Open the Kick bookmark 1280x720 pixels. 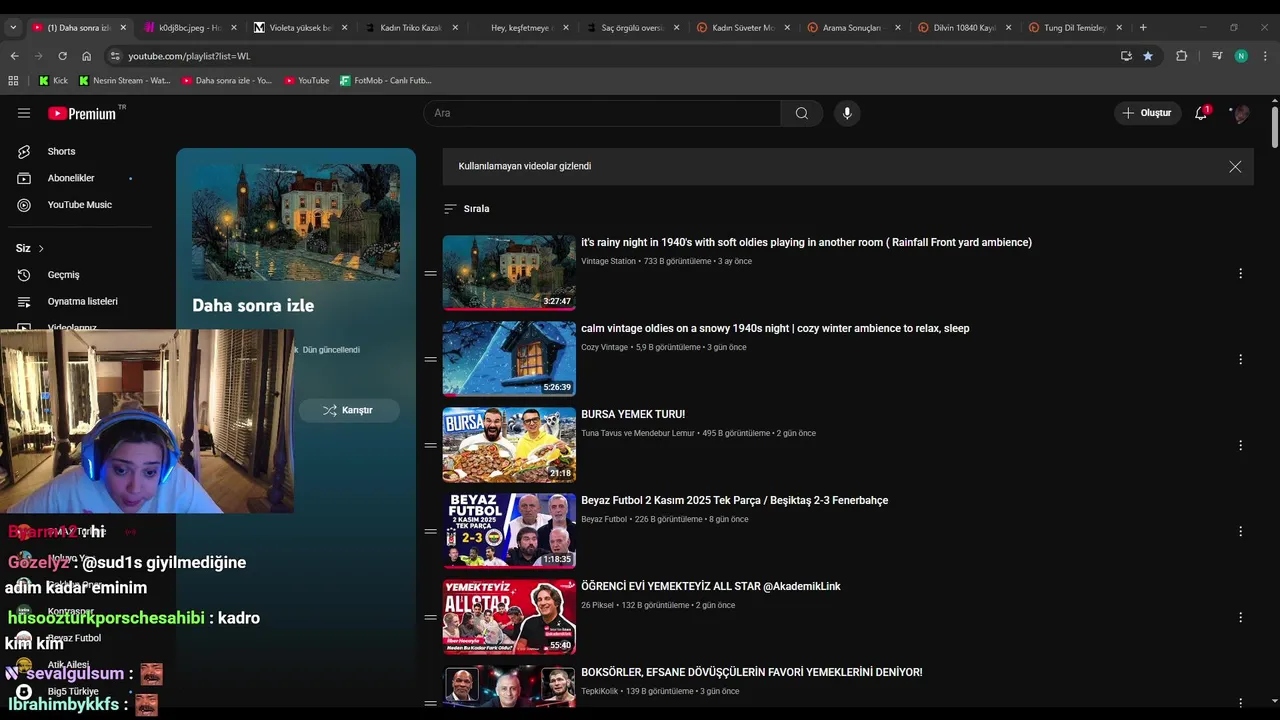click(53, 80)
